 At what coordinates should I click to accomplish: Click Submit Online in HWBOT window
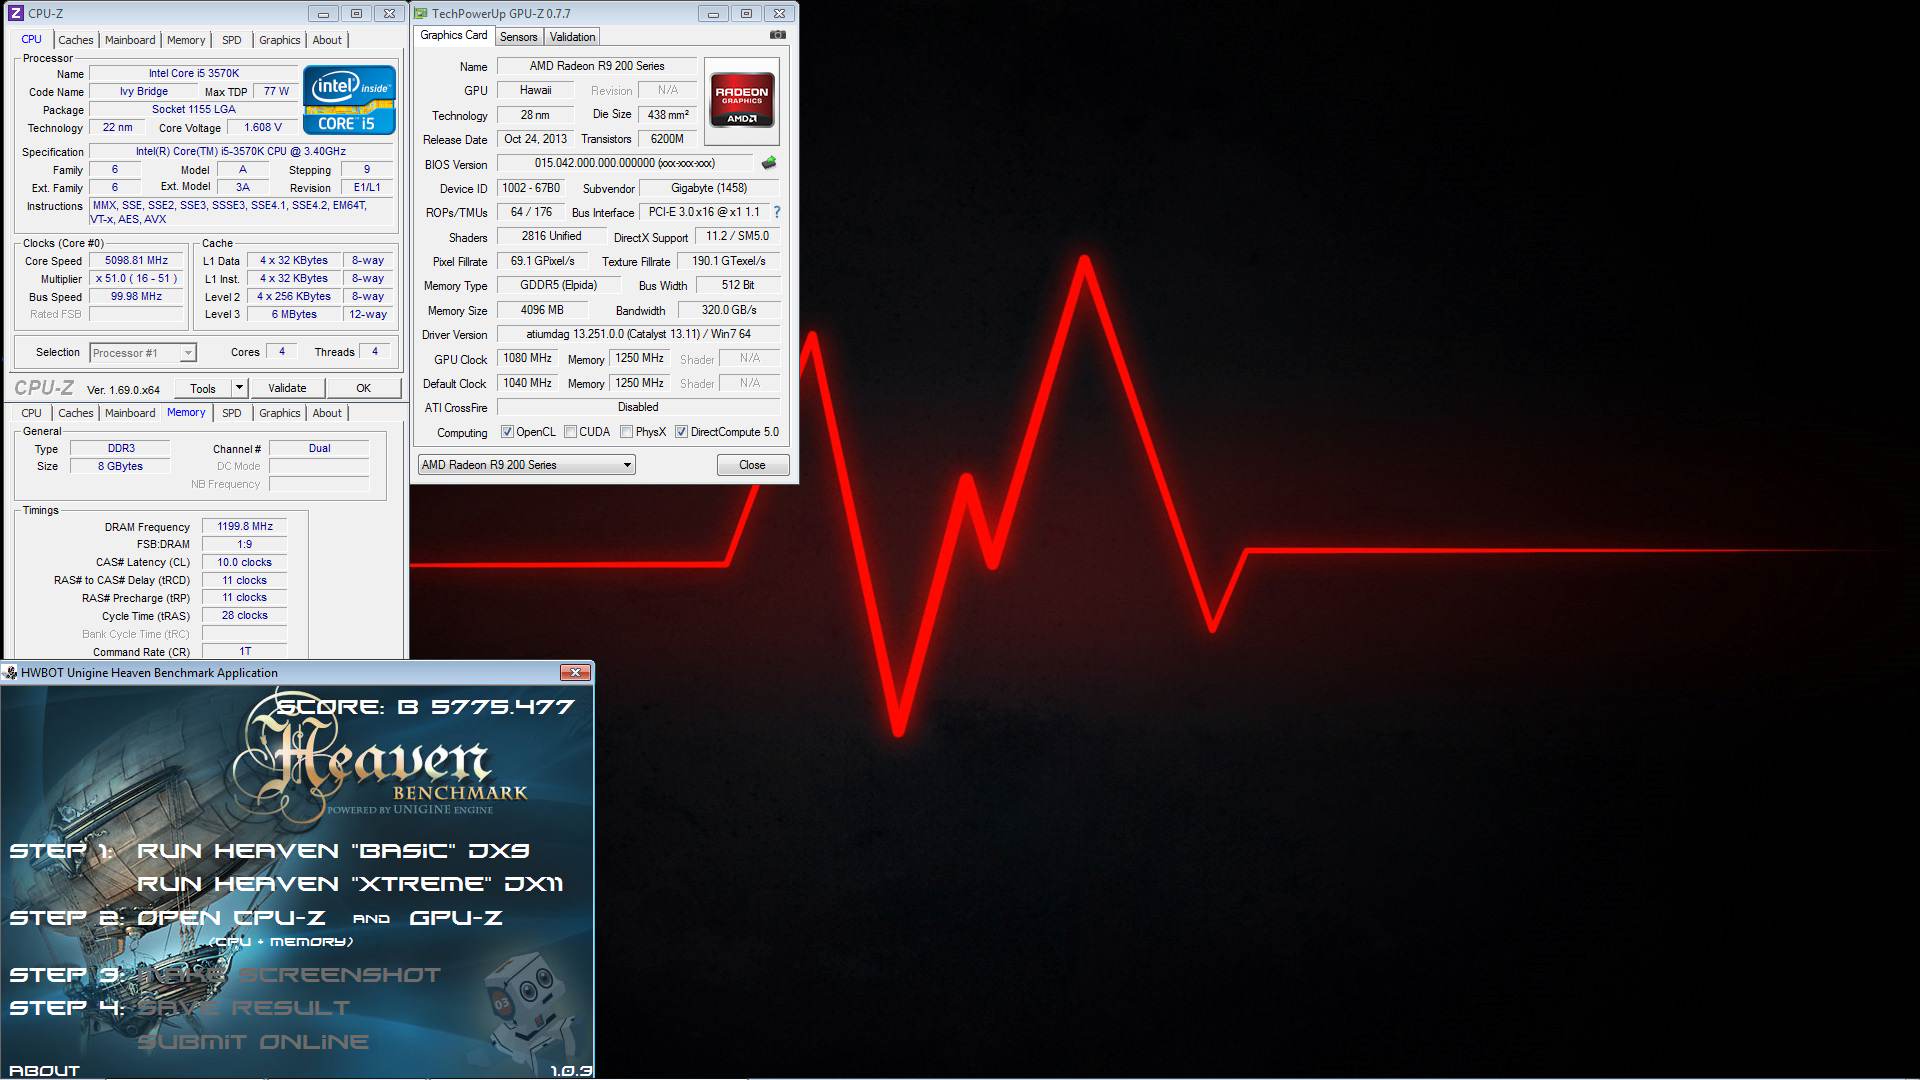(253, 1042)
